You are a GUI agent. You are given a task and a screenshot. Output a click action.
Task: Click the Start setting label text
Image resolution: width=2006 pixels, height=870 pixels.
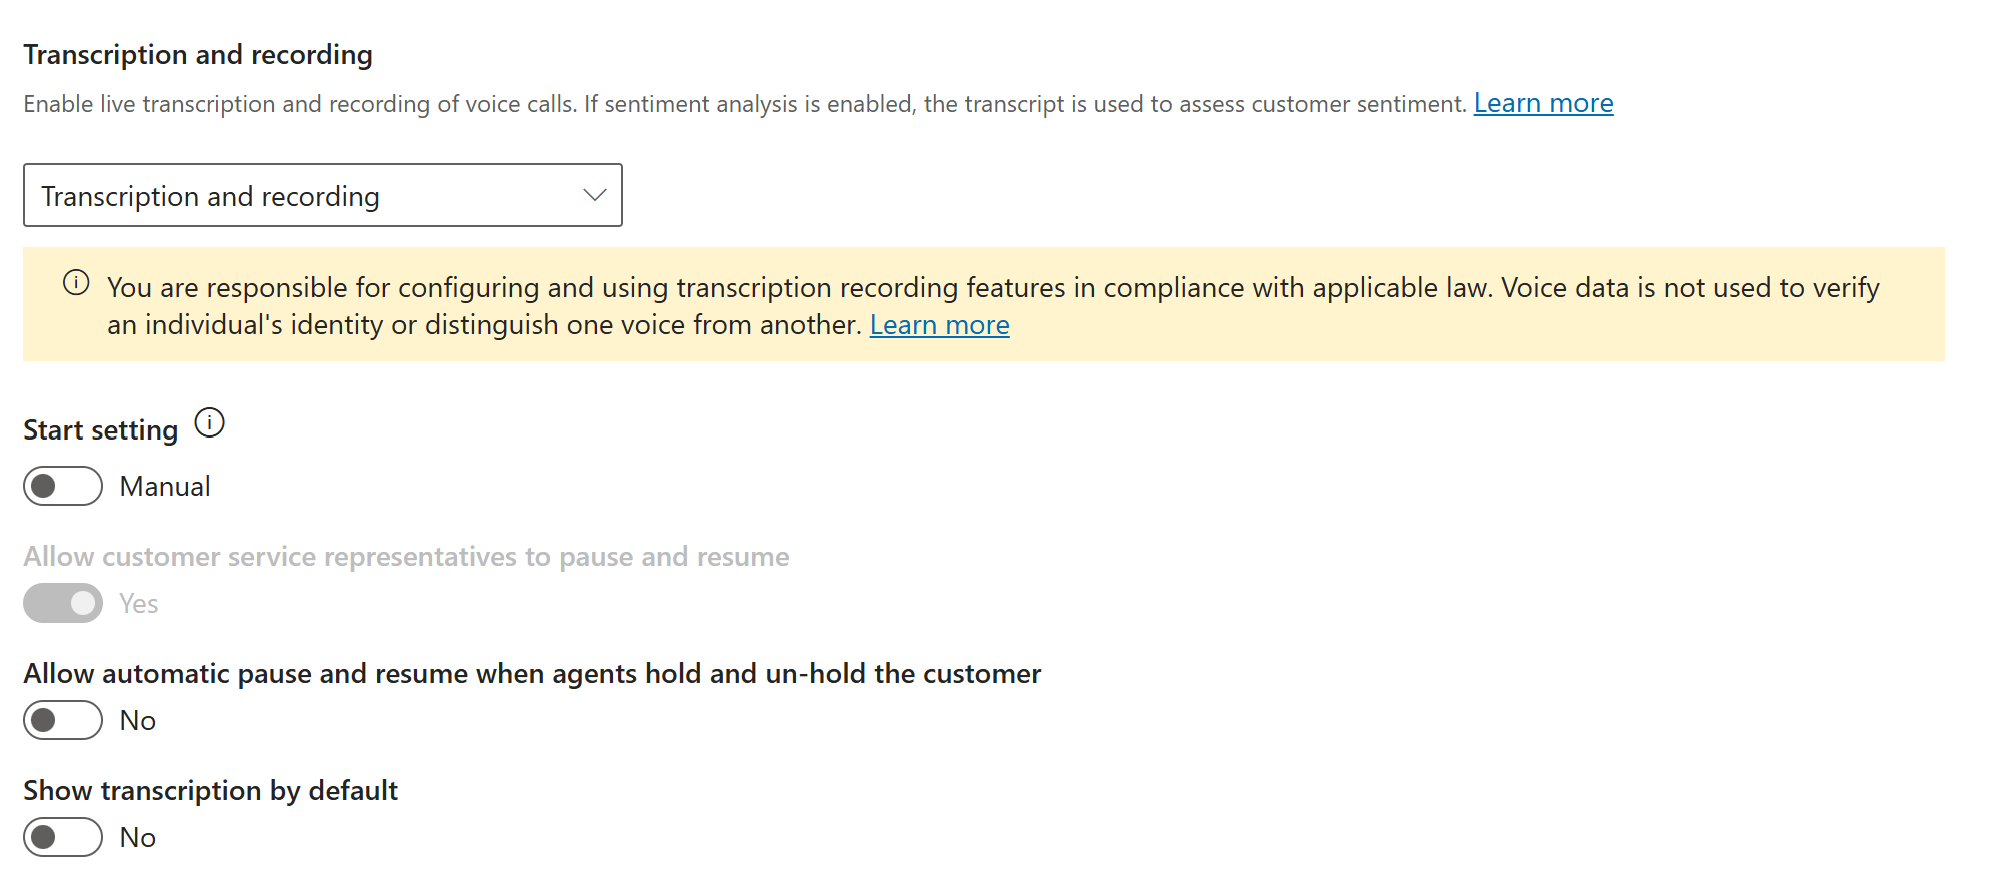pyautogui.click(x=100, y=430)
